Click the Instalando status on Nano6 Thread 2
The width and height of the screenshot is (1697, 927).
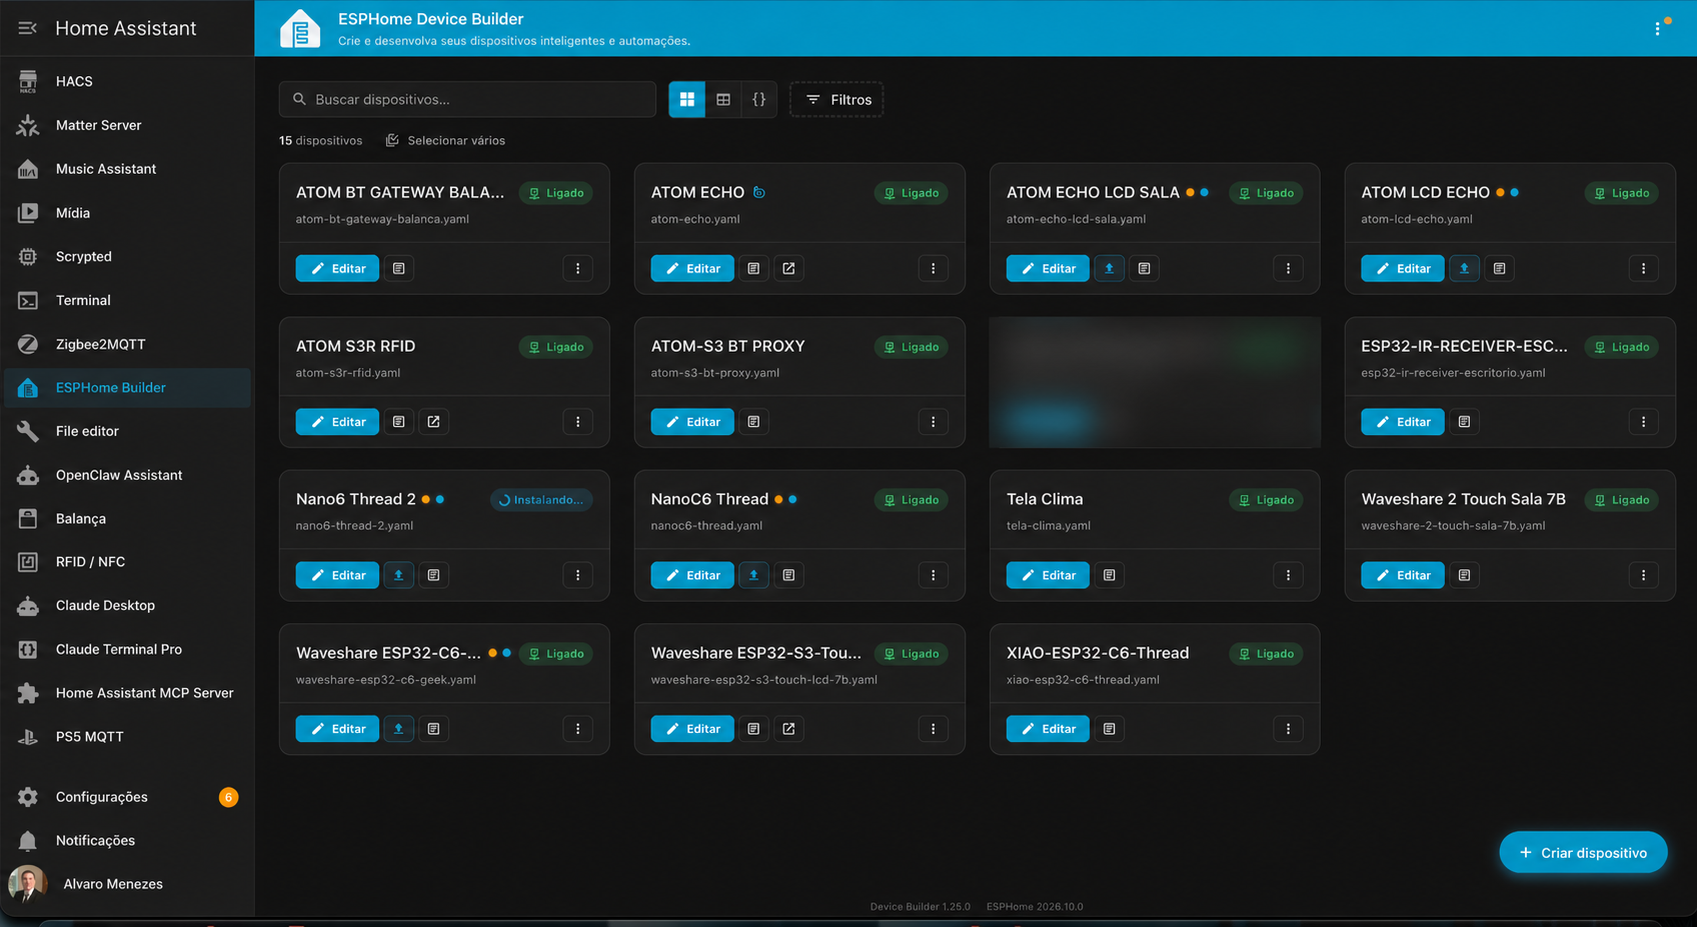(541, 500)
